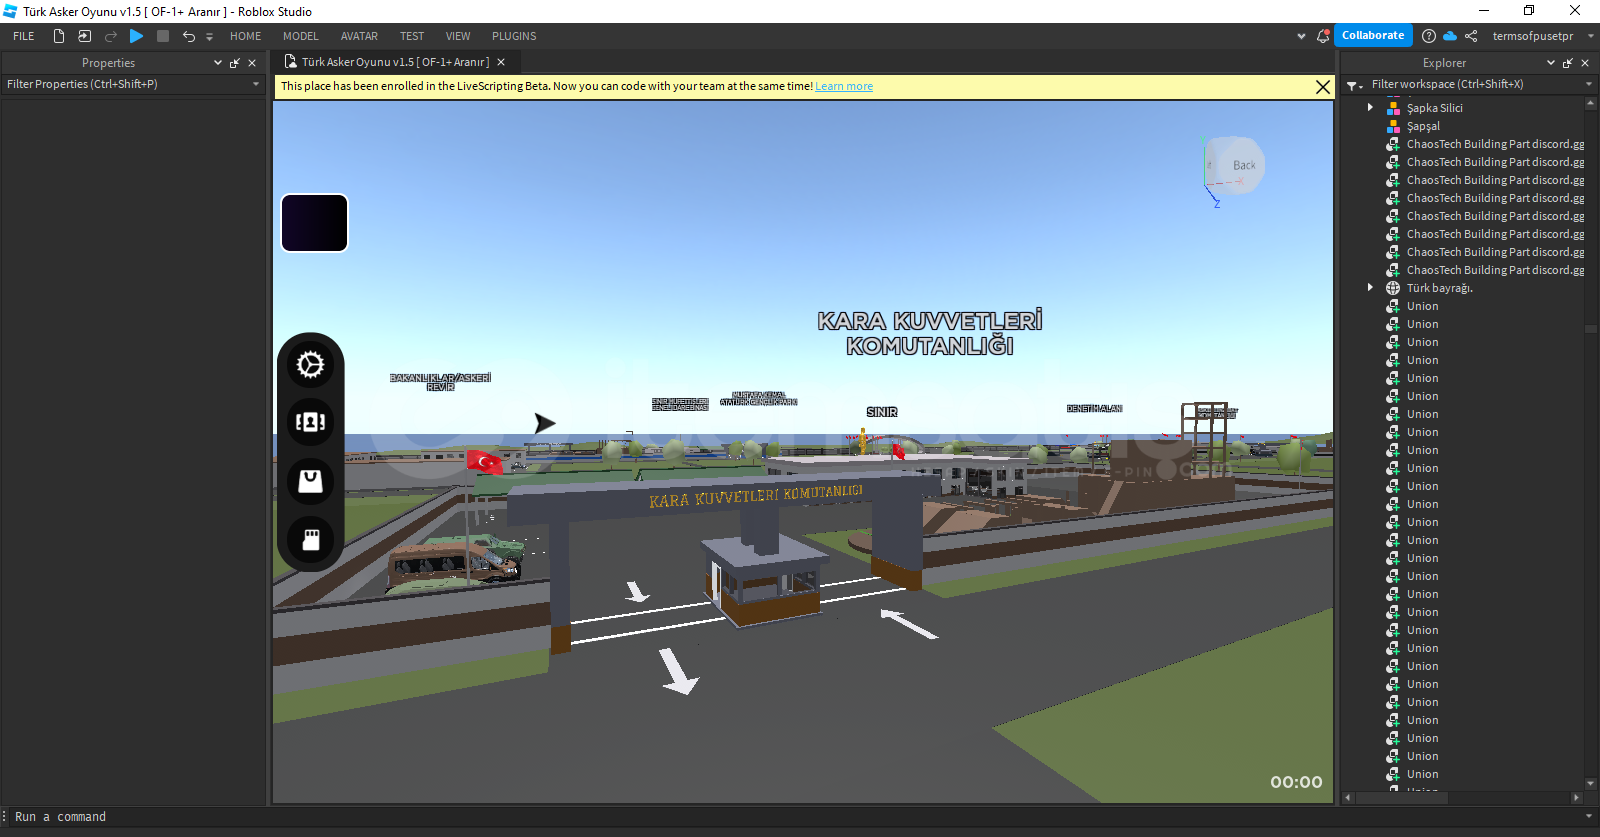Click the Open place icon next to New
The height and width of the screenshot is (837, 1600).
point(85,36)
